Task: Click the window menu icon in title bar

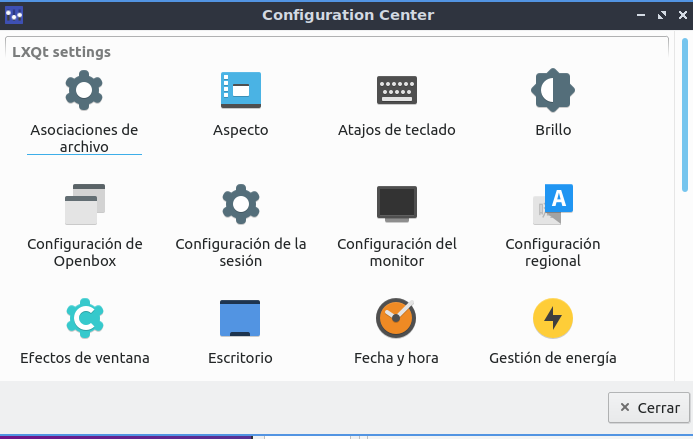Action: click(14, 15)
